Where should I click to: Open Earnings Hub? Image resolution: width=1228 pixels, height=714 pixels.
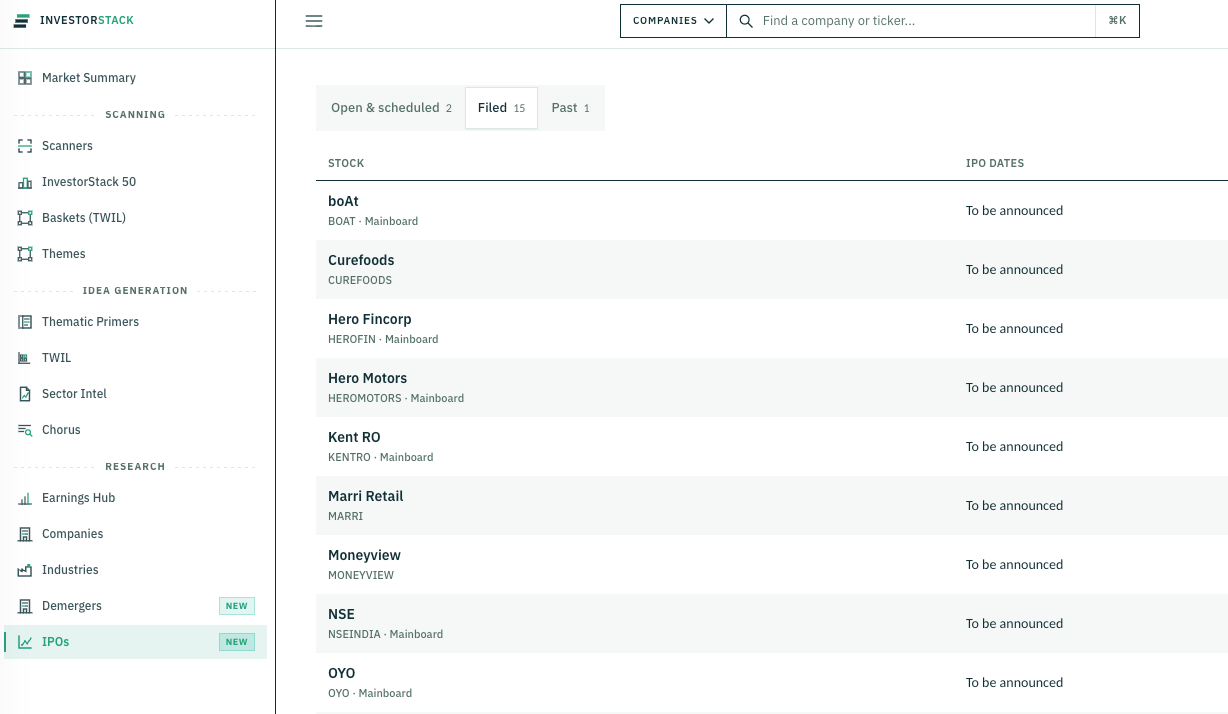coord(136,498)
